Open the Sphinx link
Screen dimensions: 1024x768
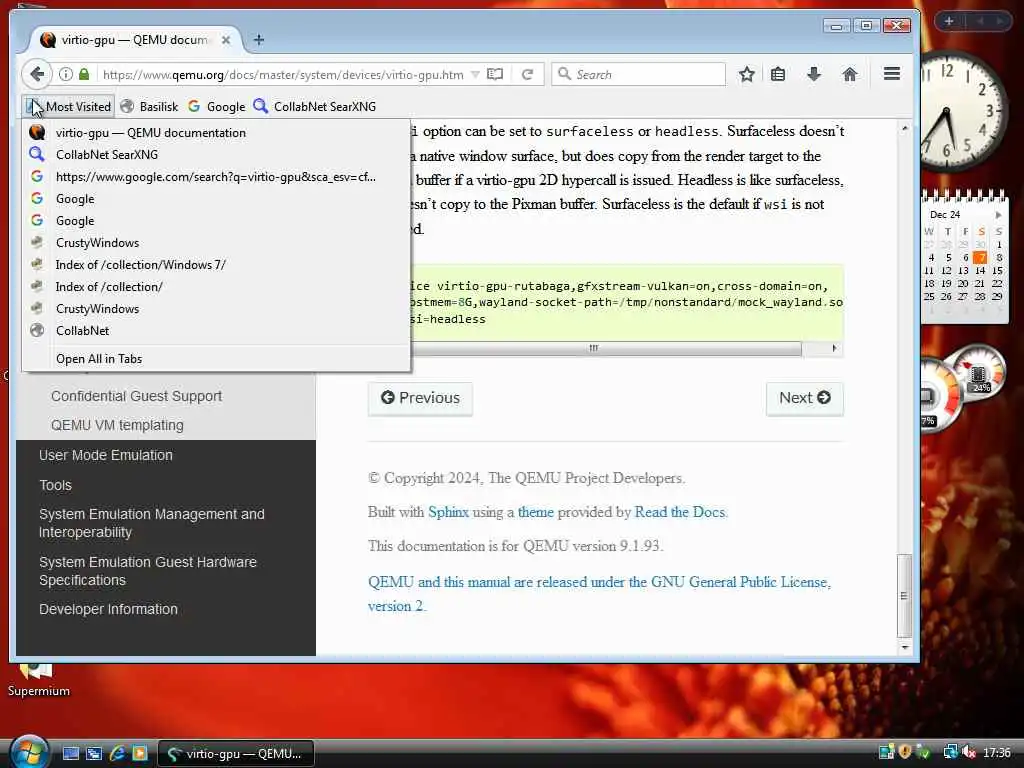(x=448, y=512)
